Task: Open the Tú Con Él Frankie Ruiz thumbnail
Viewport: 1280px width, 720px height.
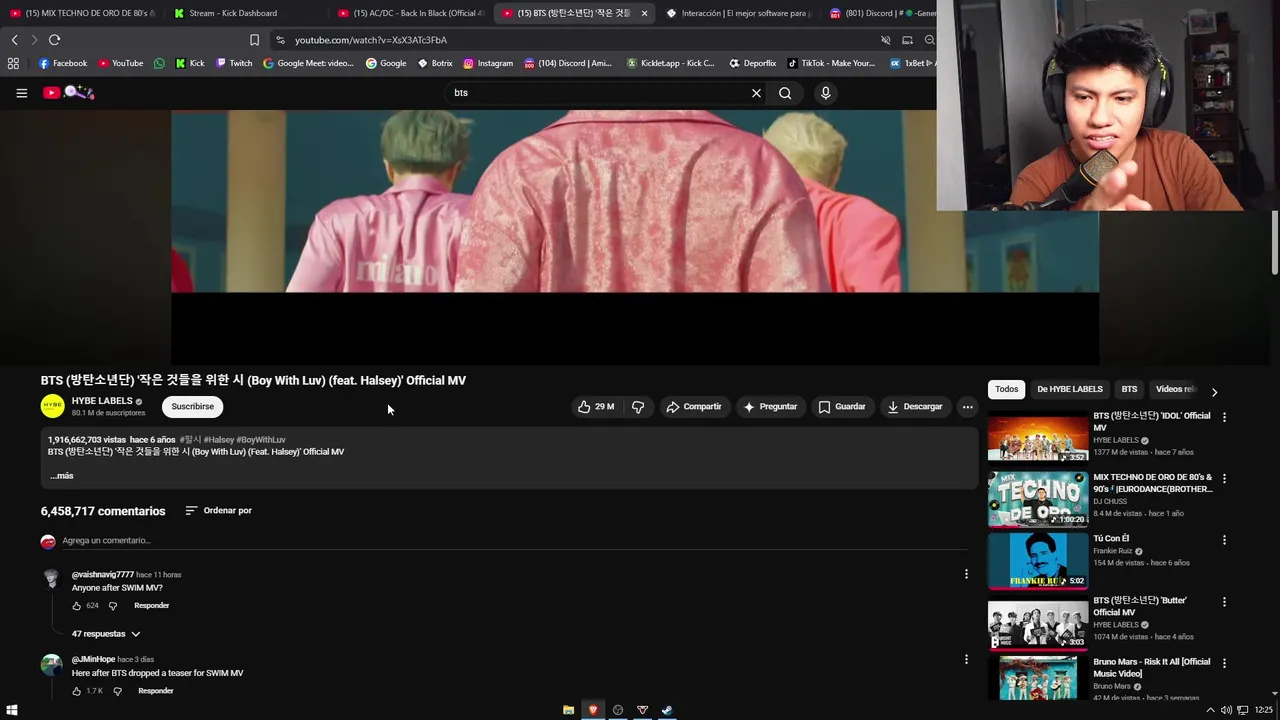Action: pos(1038,561)
